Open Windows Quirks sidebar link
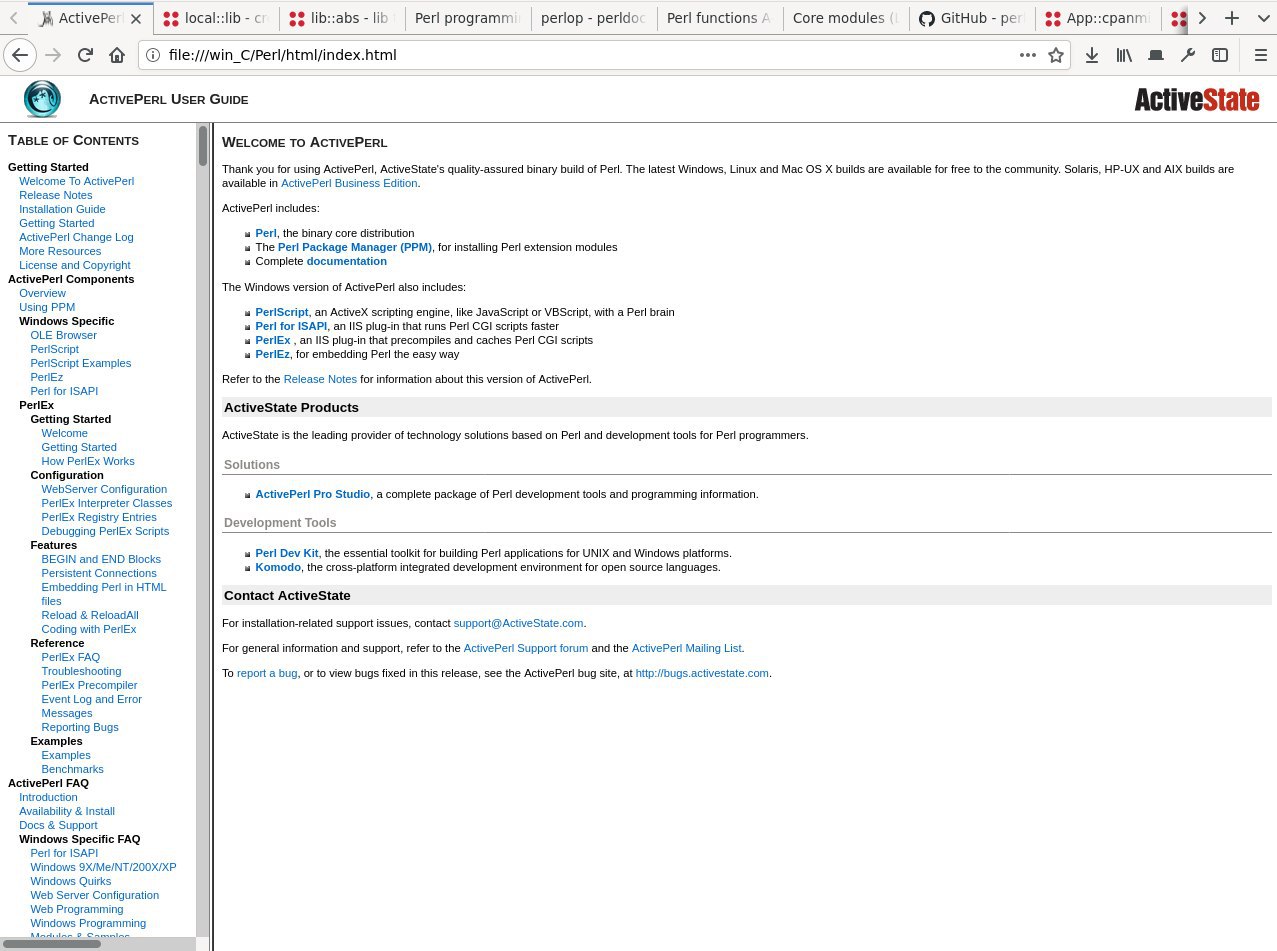1277x951 pixels. tap(71, 881)
